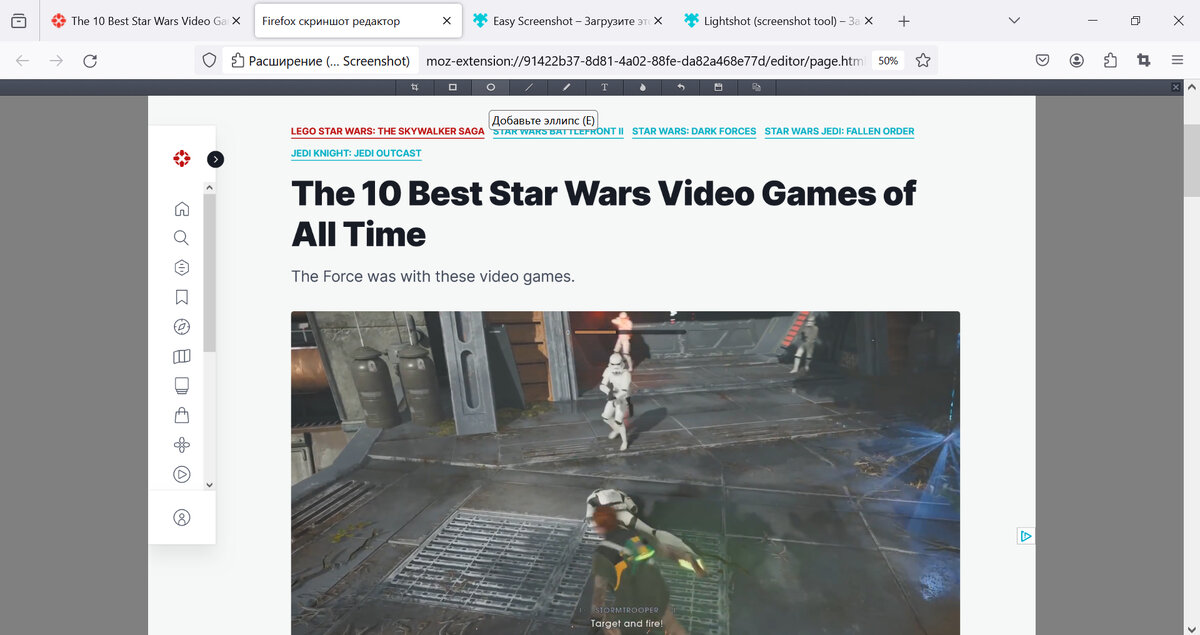The height and width of the screenshot is (635, 1200).
Task: Click the sidebar bookmark icon
Action: tap(181, 297)
